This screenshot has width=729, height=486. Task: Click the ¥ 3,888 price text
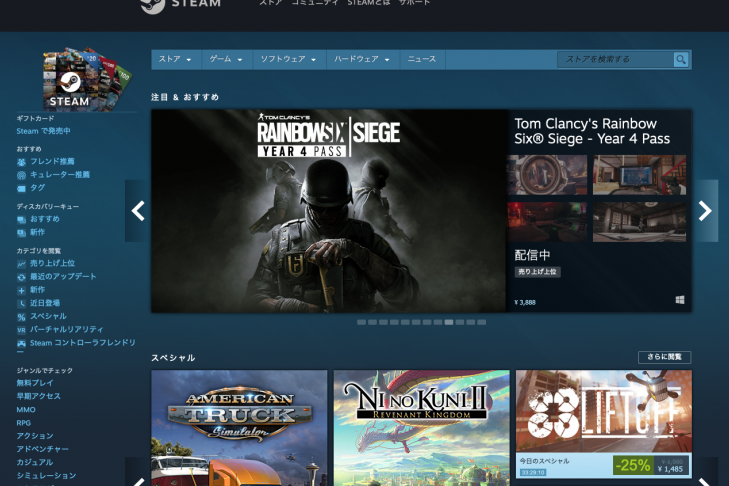point(525,302)
